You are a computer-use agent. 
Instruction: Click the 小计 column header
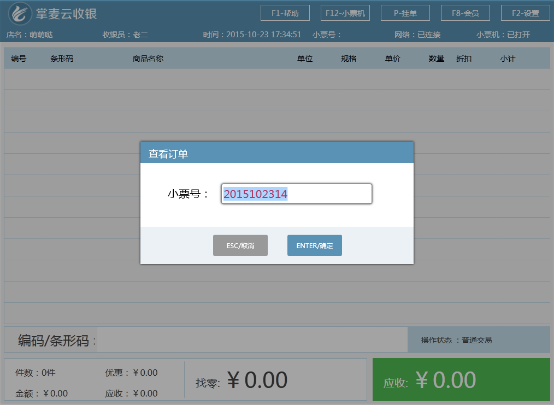click(507, 59)
